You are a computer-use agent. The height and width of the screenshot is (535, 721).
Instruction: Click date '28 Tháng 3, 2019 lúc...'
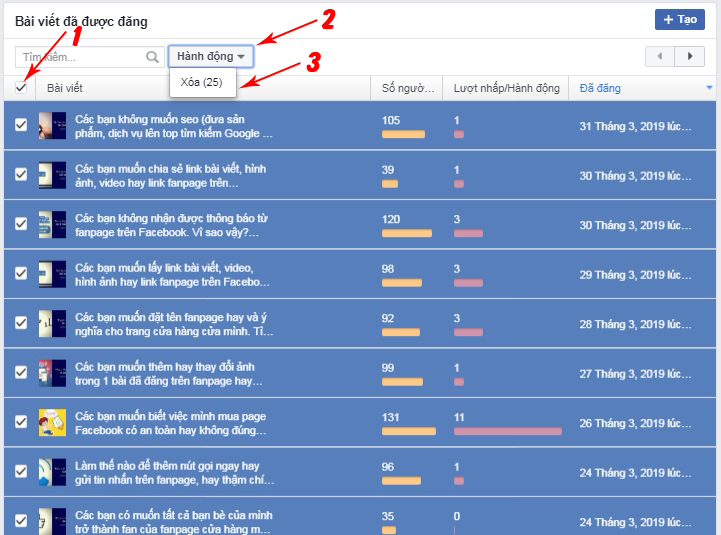pos(635,324)
